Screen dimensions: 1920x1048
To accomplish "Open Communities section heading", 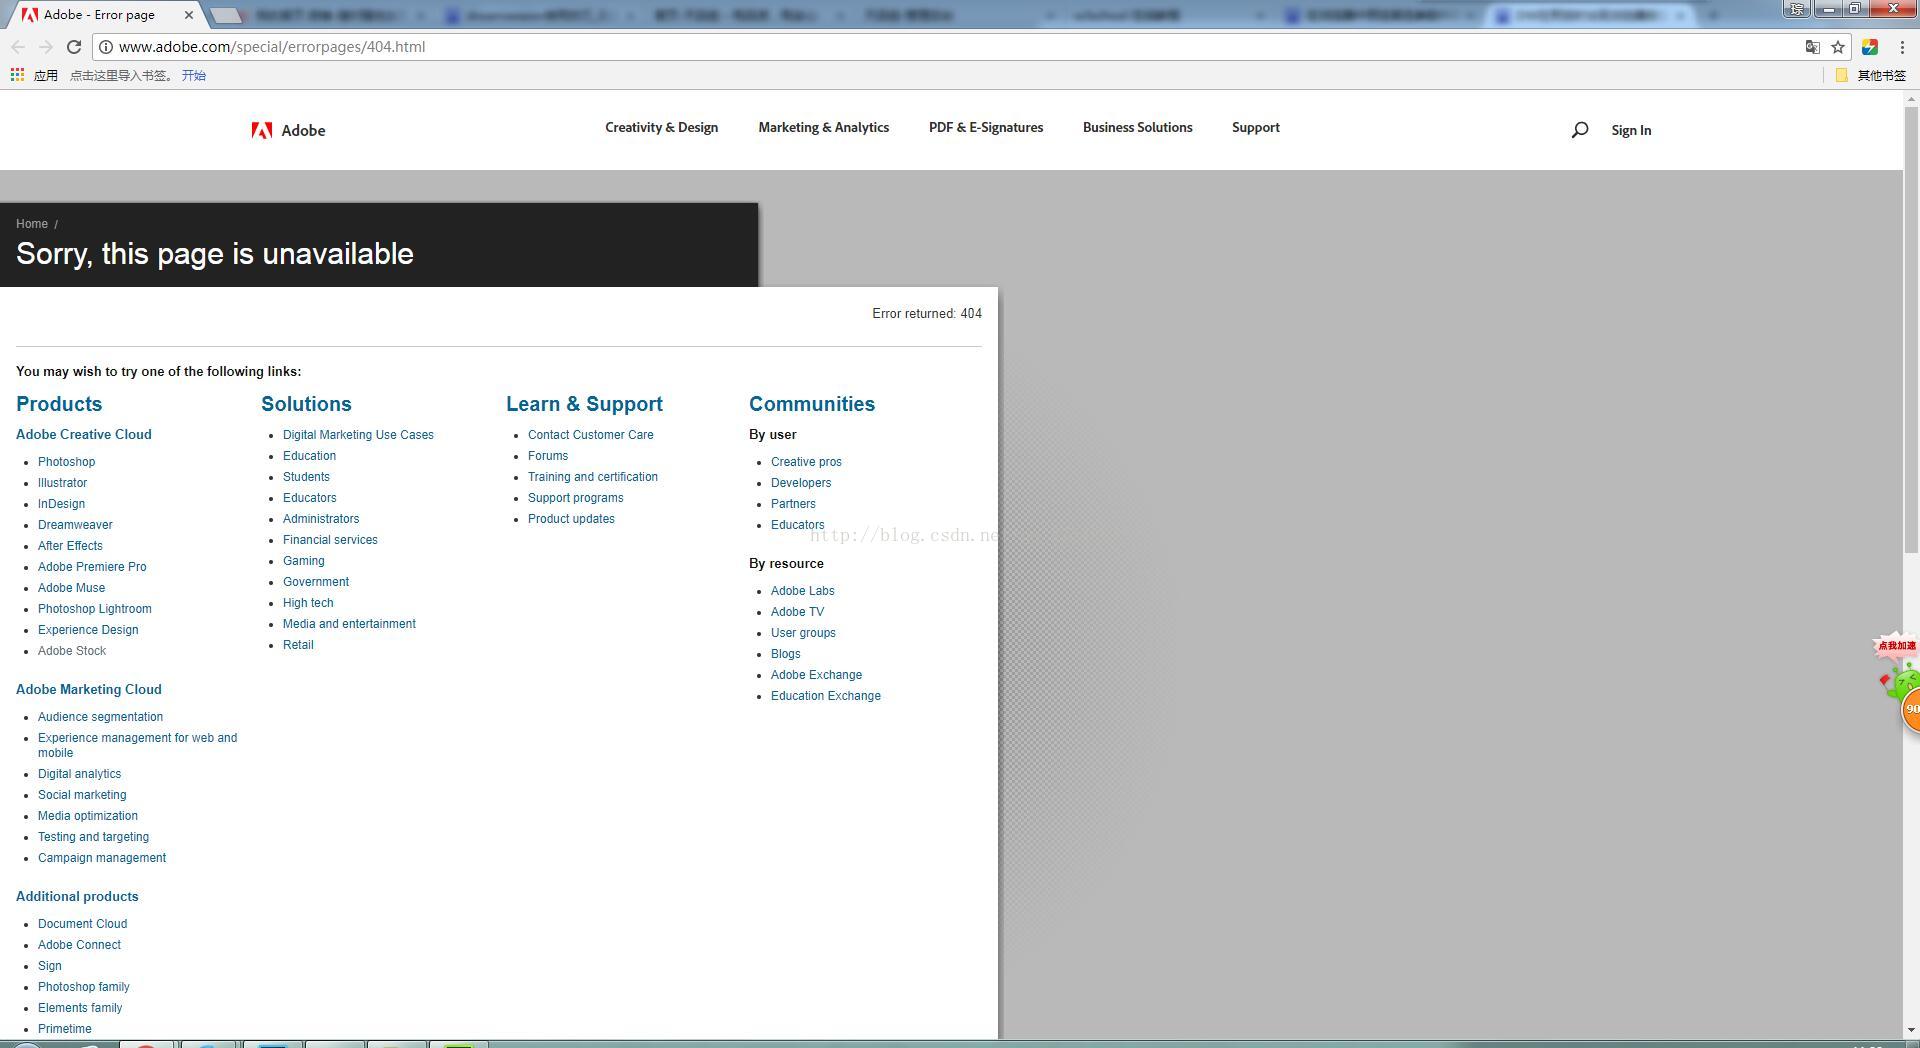I will pos(812,404).
